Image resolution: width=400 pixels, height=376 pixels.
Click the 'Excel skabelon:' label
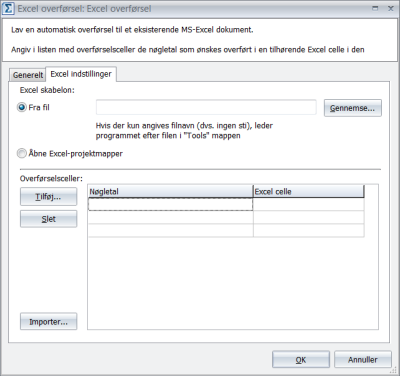(47, 90)
